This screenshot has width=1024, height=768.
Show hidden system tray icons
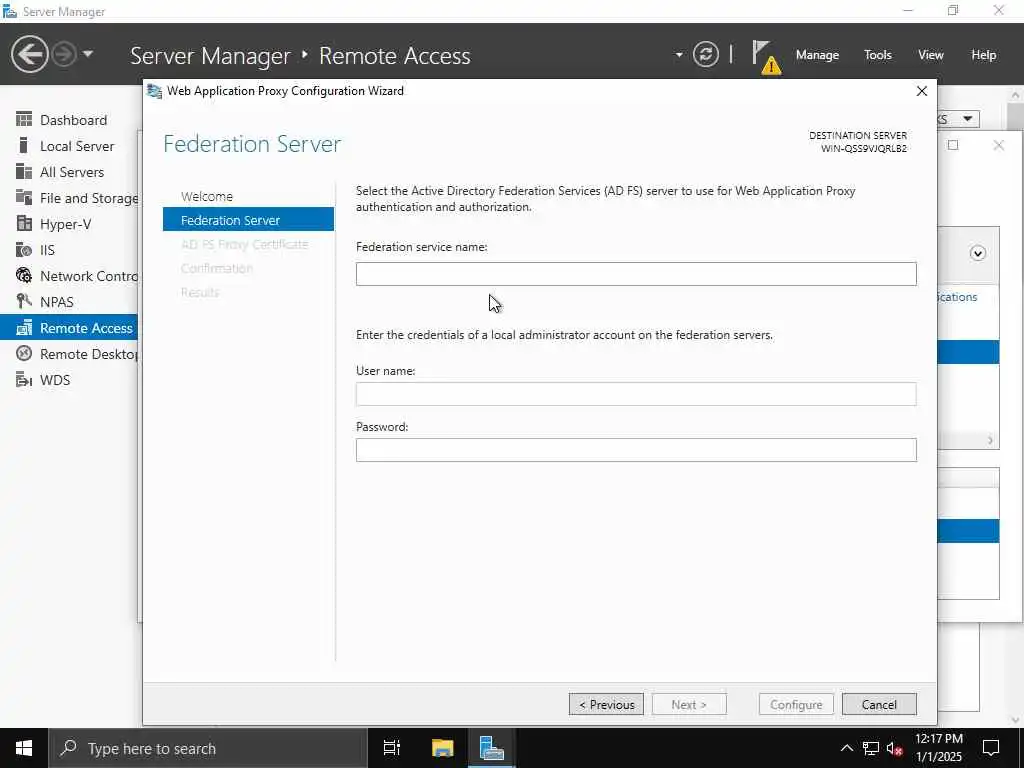(846, 748)
